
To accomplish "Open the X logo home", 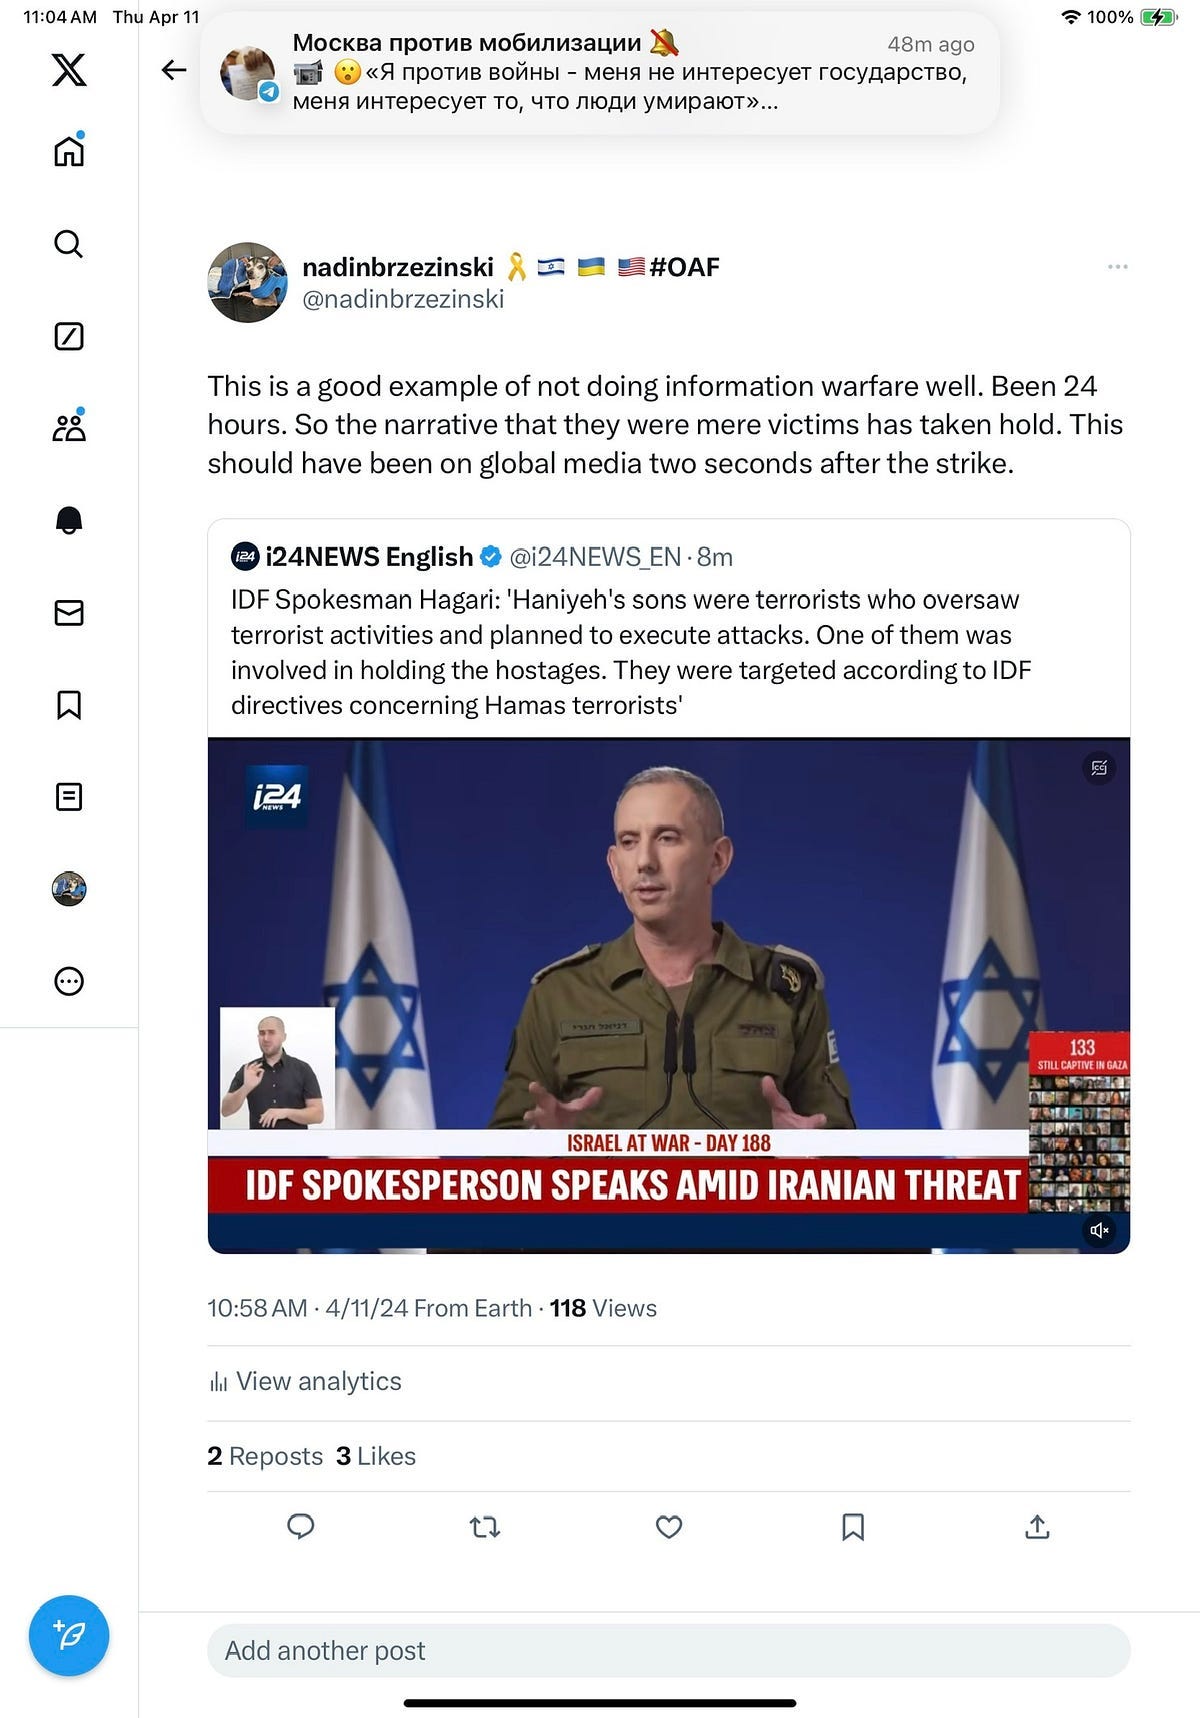I will [69, 70].
